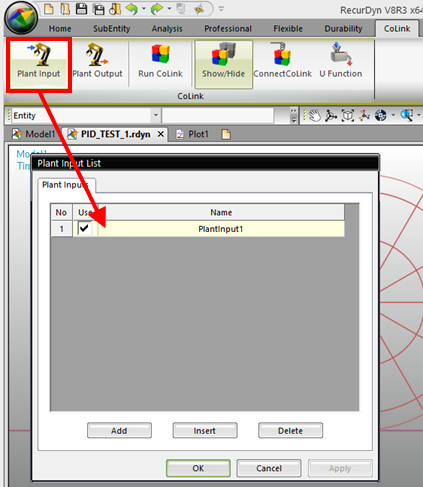Viewport: 423px width, 487px height.
Task: Open the Plot1 document tab
Action: pos(193,134)
